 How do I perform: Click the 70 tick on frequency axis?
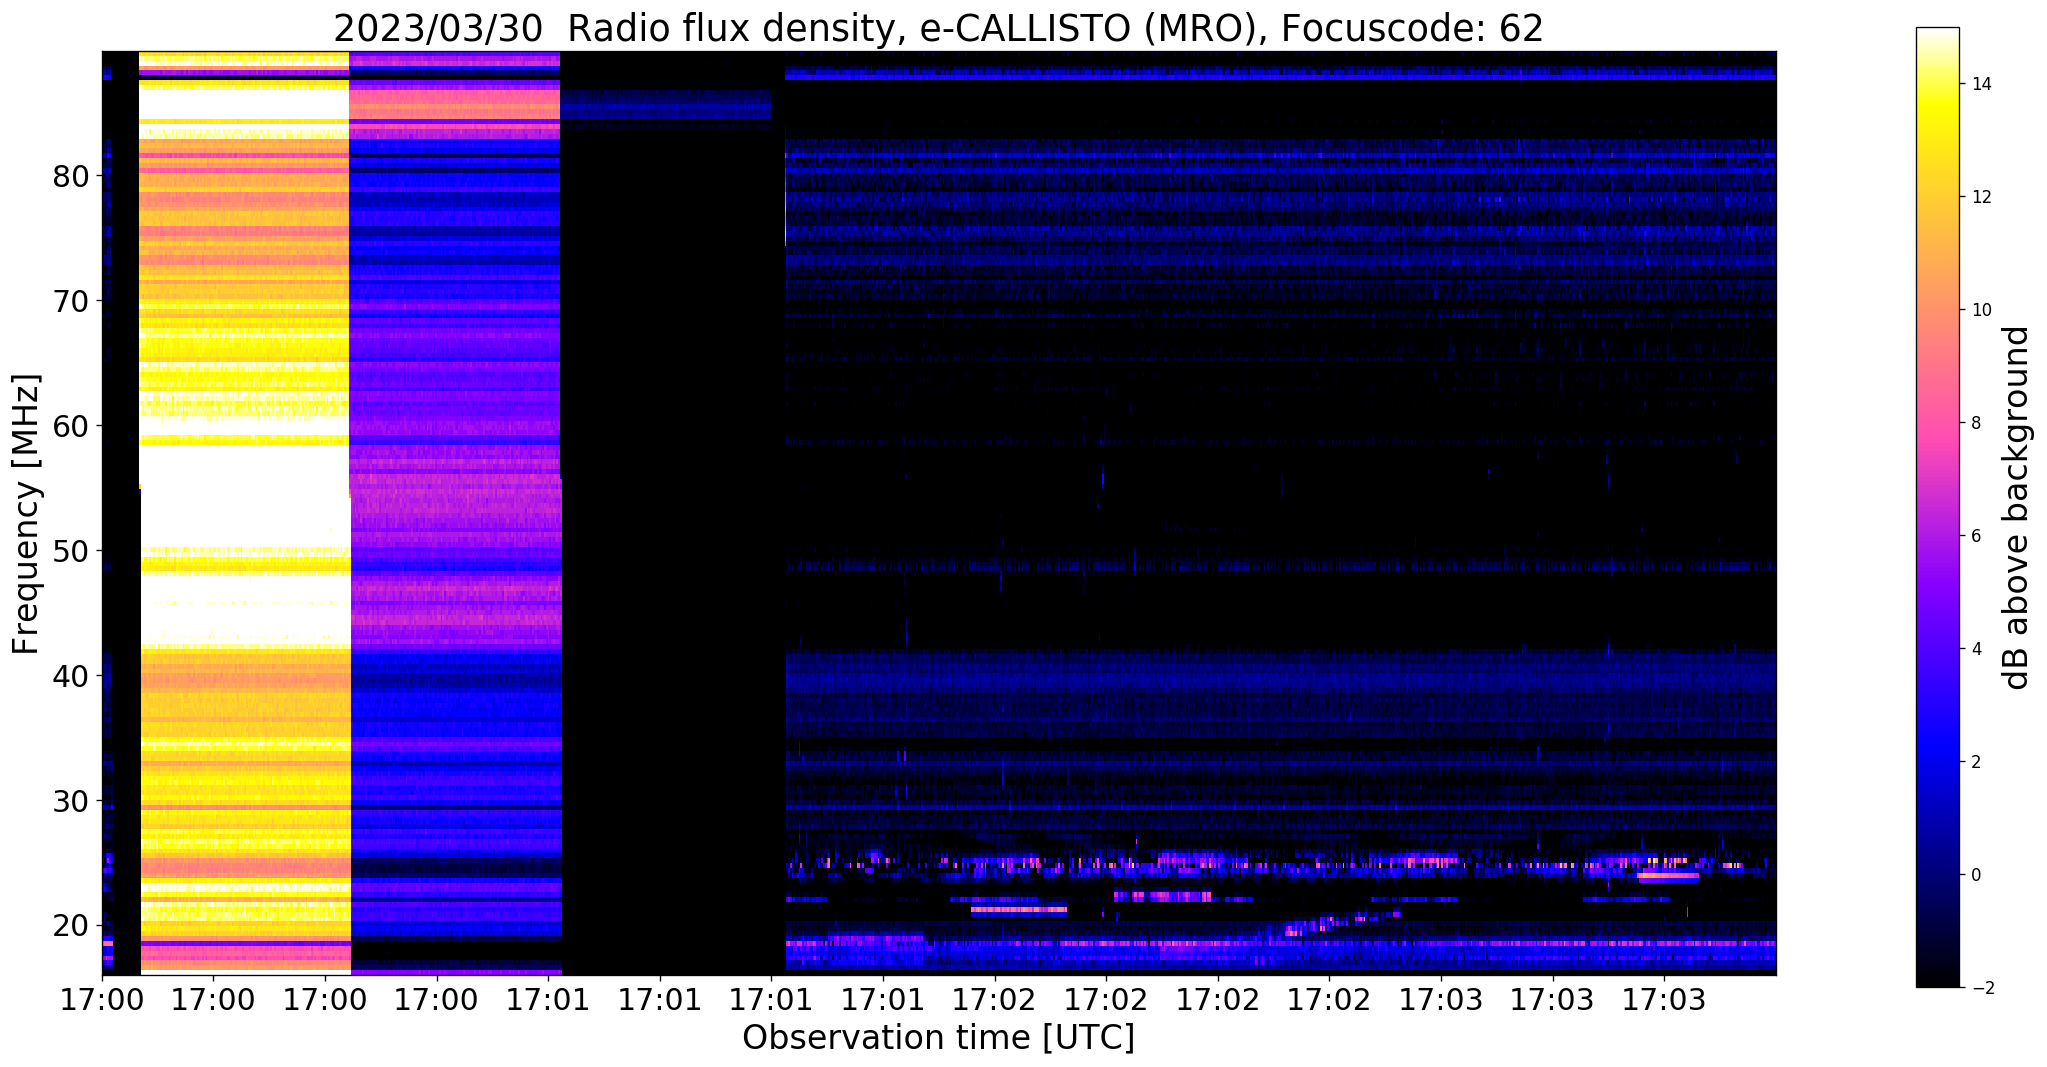[x=71, y=301]
